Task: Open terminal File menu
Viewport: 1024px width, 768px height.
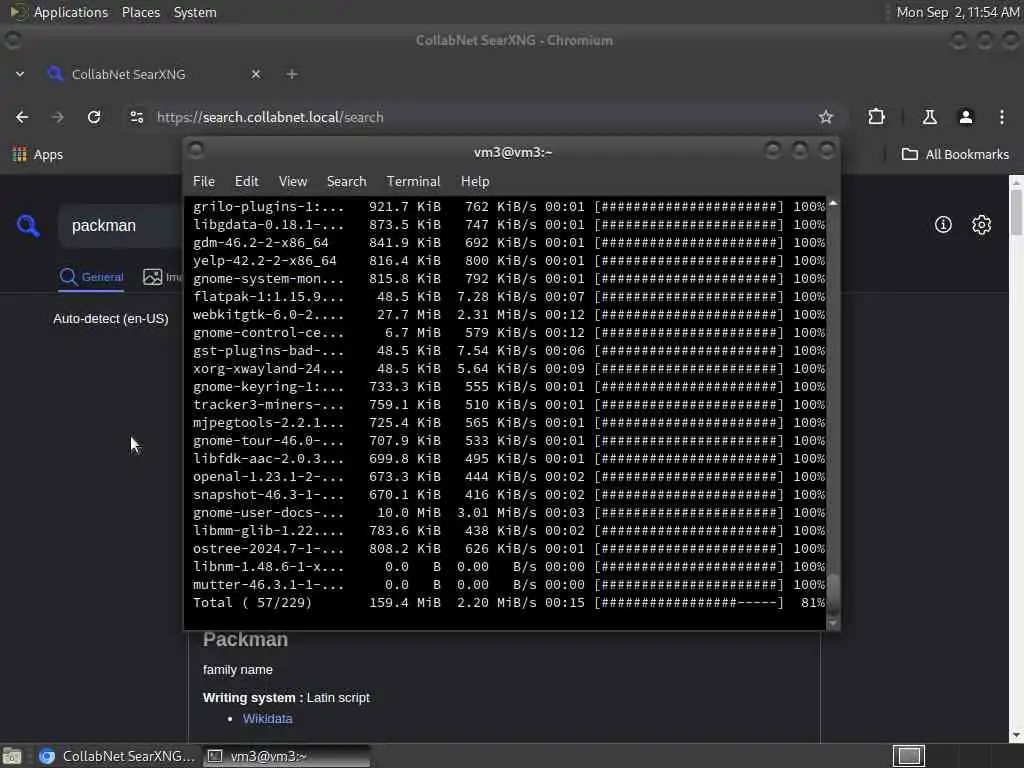Action: pos(204,181)
